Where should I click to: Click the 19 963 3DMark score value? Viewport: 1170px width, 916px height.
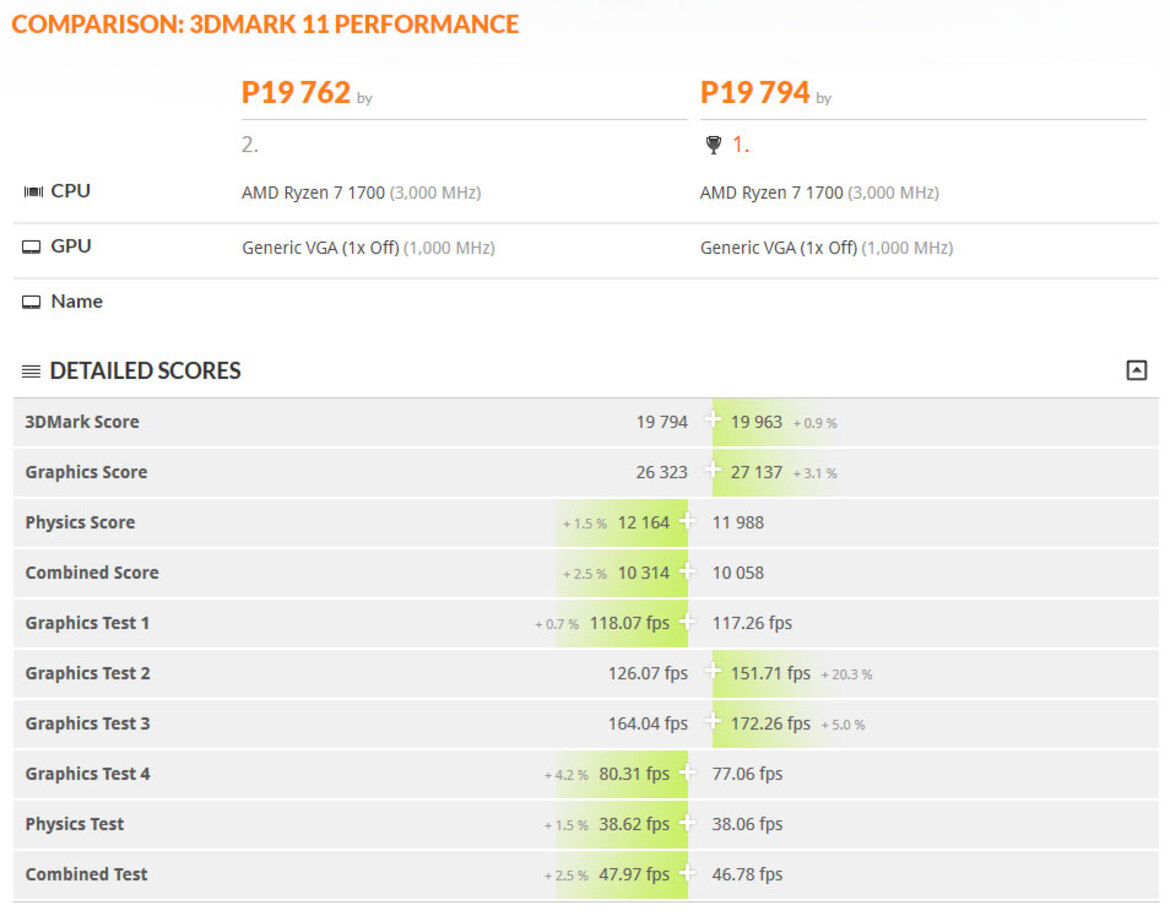pyautogui.click(x=756, y=422)
